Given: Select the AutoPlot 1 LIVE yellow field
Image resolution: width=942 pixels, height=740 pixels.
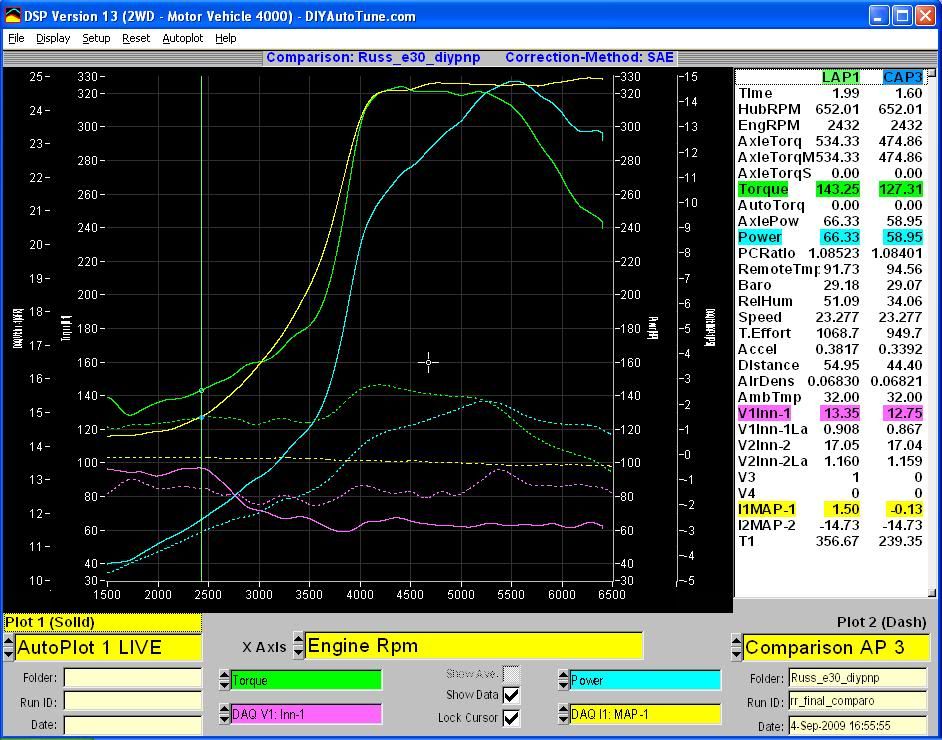Looking at the screenshot, I should 108,647.
